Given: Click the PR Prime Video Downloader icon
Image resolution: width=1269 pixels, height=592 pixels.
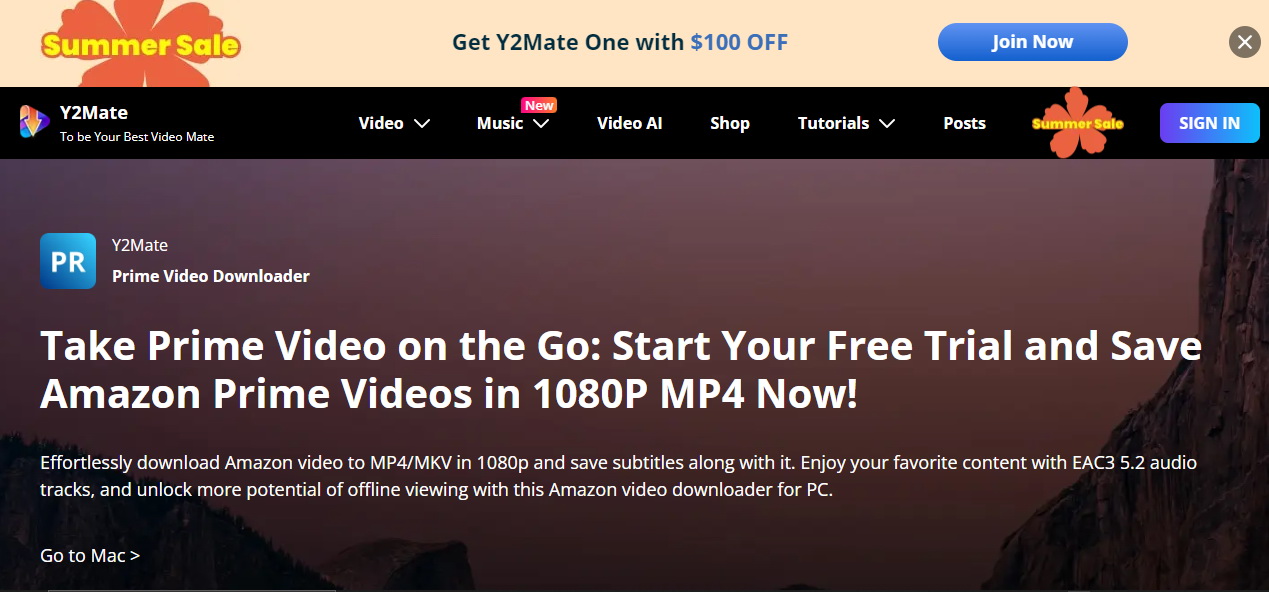Looking at the screenshot, I should pyautogui.click(x=68, y=261).
